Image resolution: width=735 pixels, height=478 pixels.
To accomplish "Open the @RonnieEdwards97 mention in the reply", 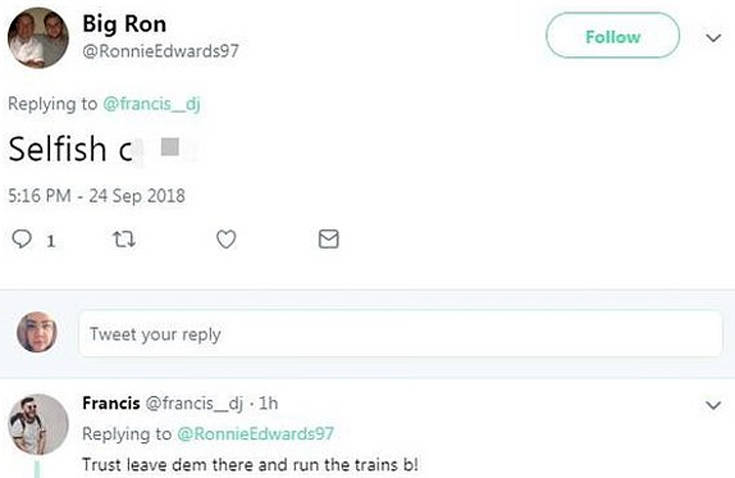I will [255, 434].
